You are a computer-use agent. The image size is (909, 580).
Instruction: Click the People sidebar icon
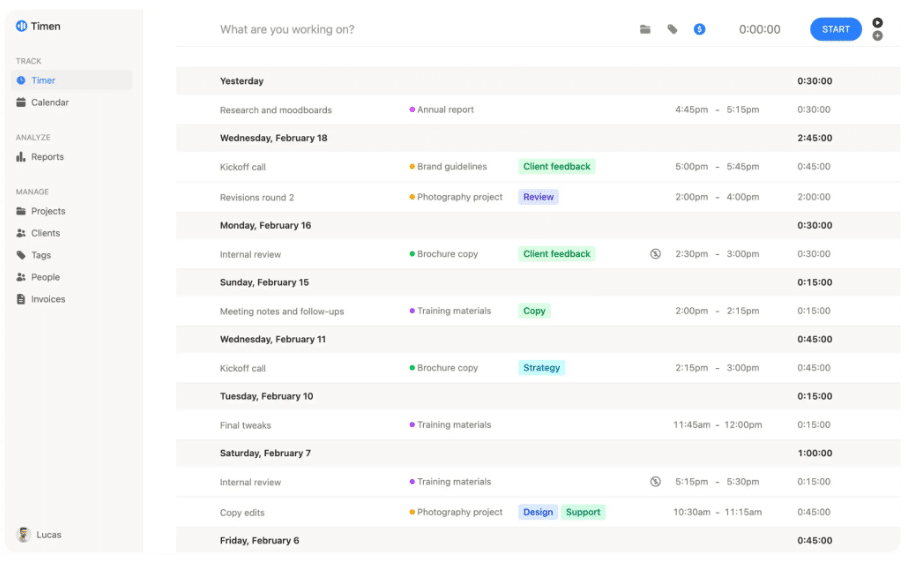(21, 277)
